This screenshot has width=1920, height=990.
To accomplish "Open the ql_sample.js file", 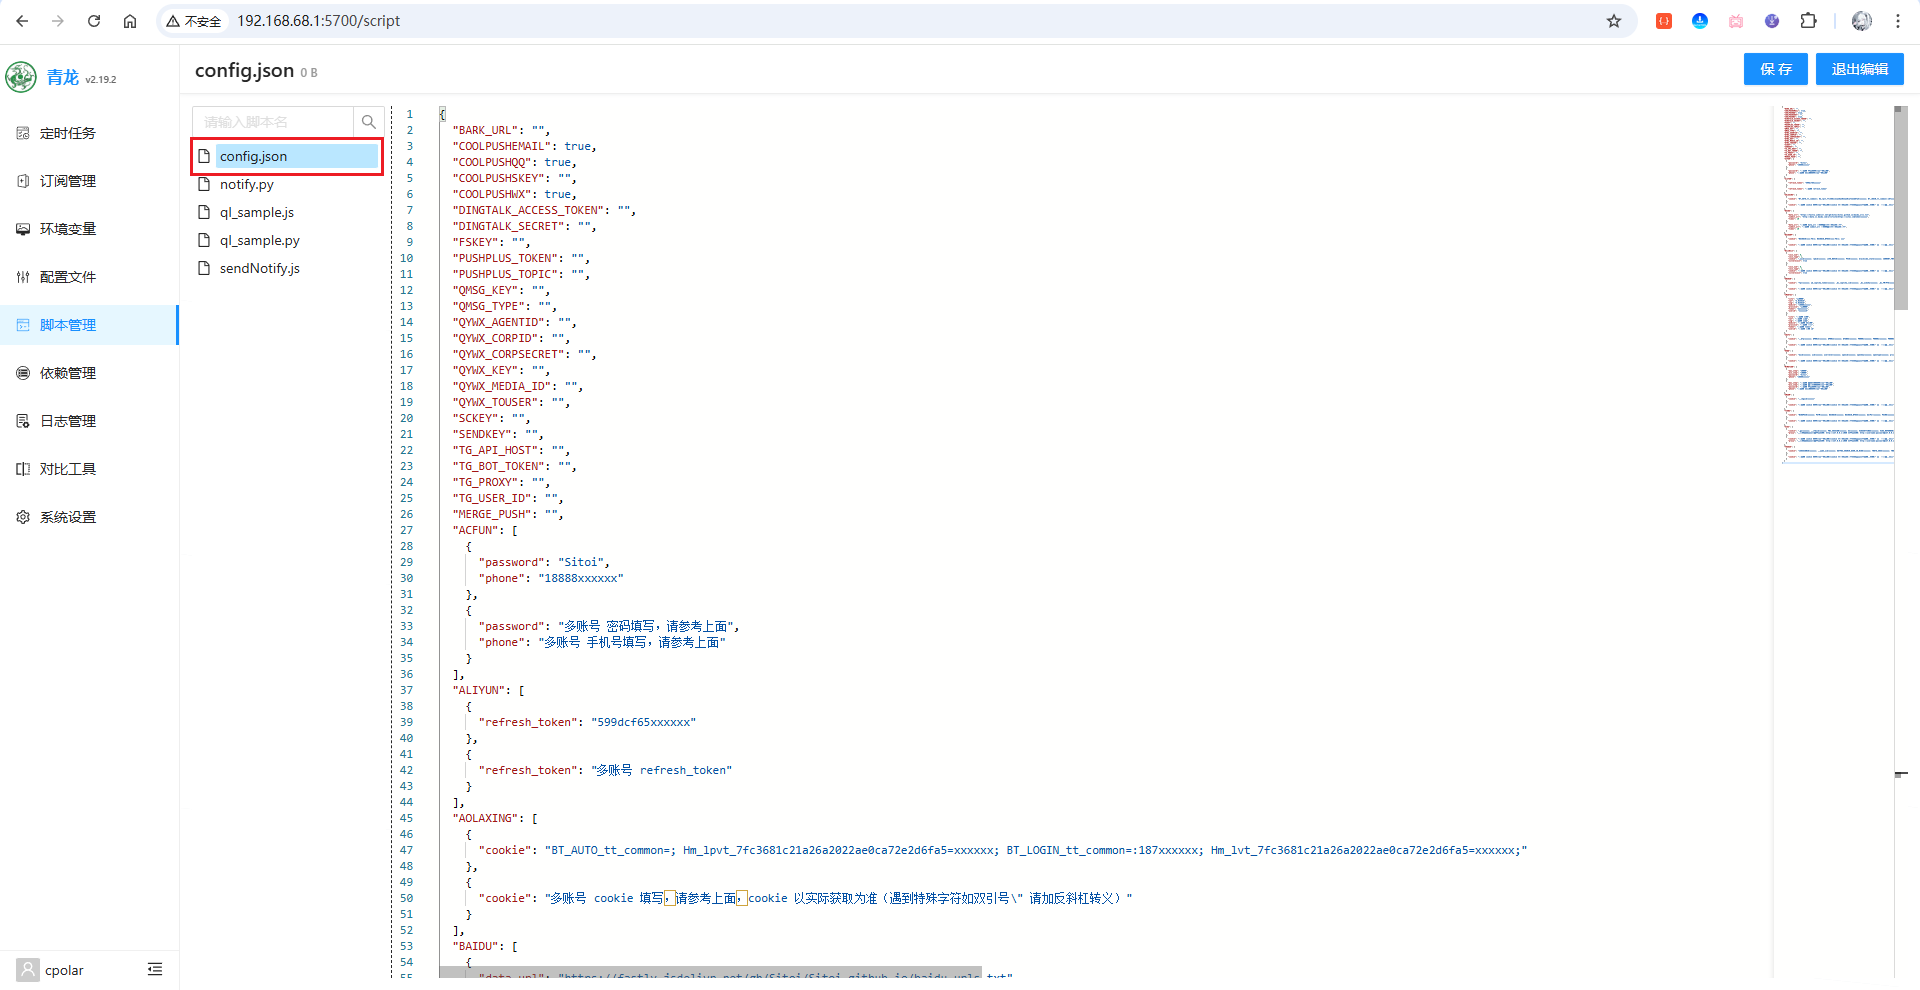I will click(257, 212).
